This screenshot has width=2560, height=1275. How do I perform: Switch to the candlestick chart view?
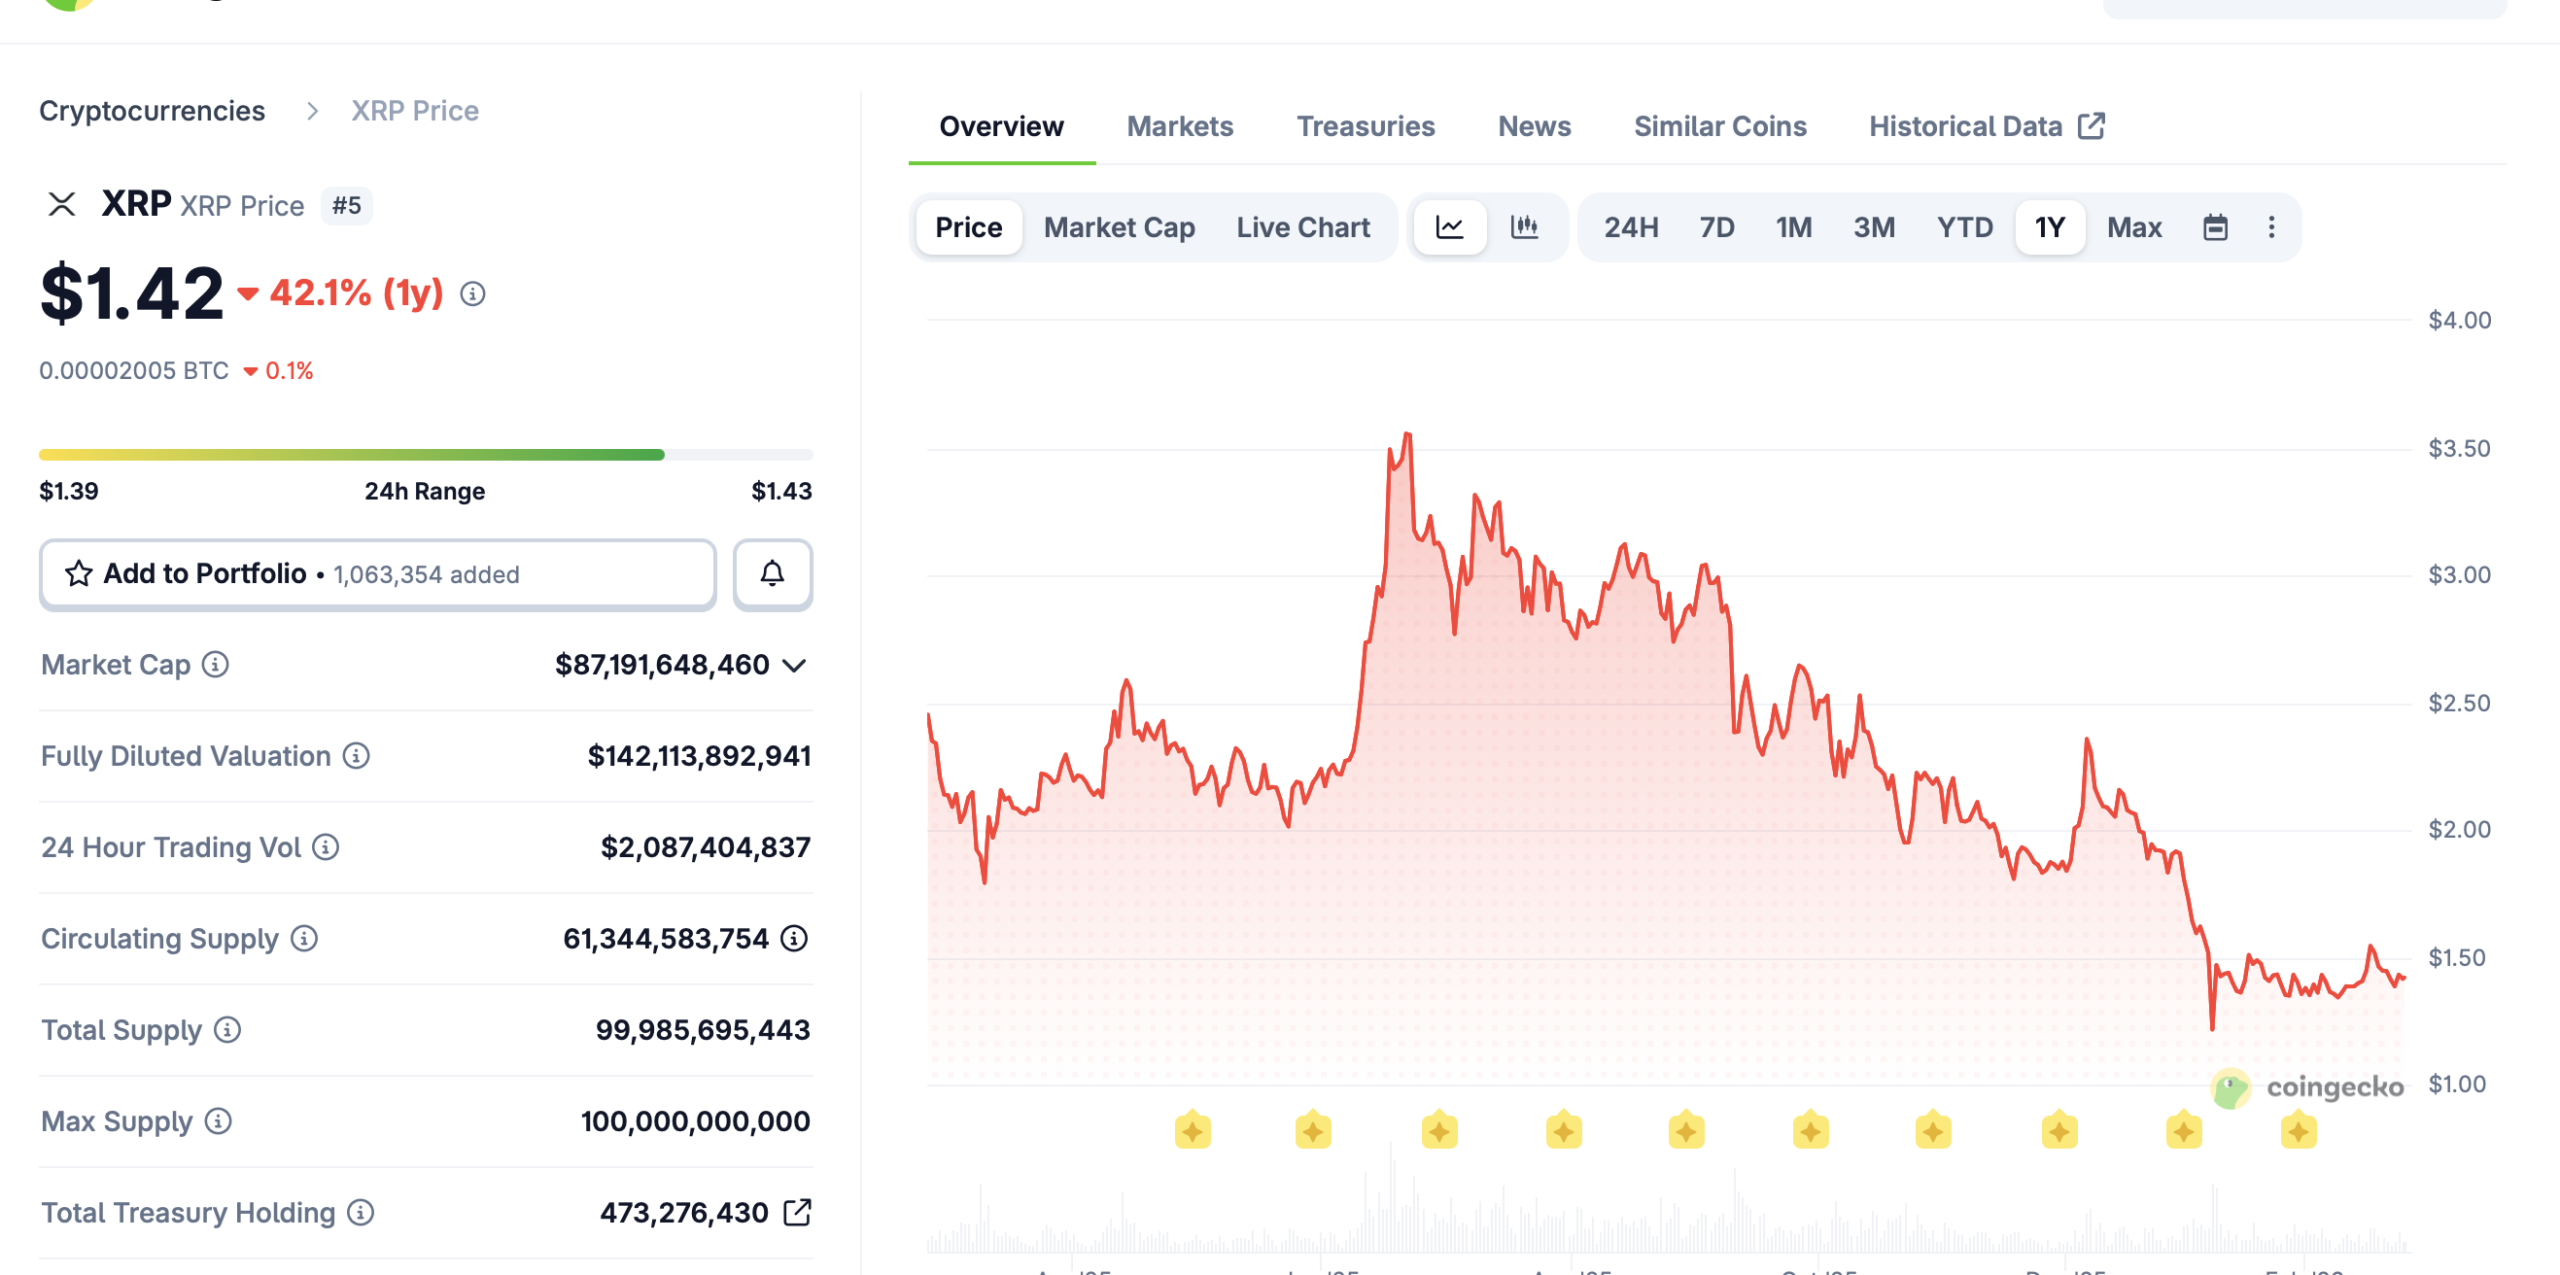tap(1524, 227)
